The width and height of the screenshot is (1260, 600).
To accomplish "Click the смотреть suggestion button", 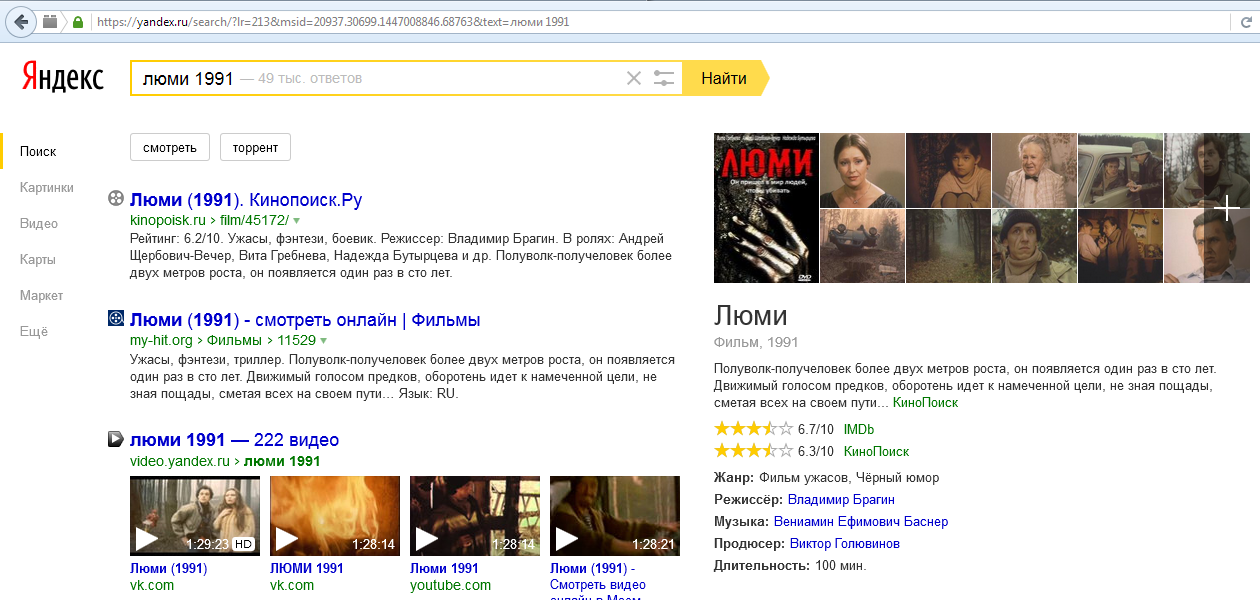I will coord(170,147).
